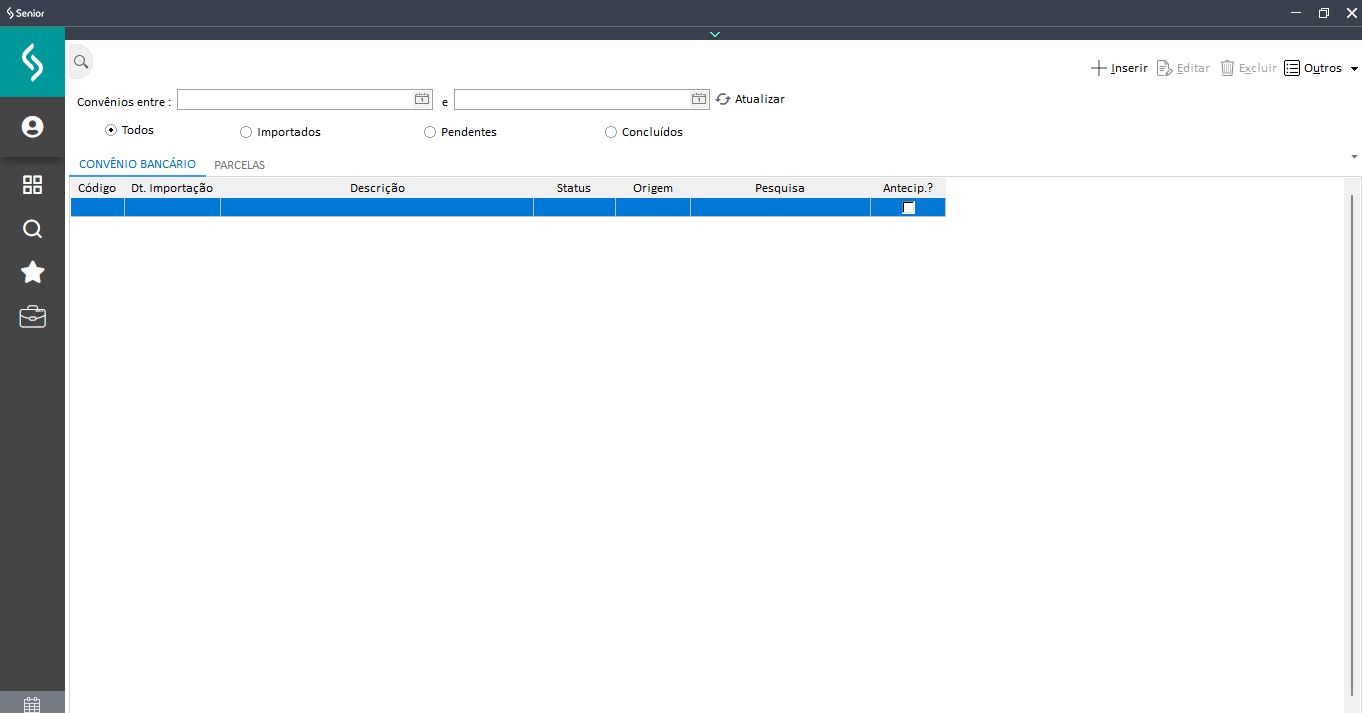Select the Pendentes radio option
The height and width of the screenshot is (713, 1362).
460,132
